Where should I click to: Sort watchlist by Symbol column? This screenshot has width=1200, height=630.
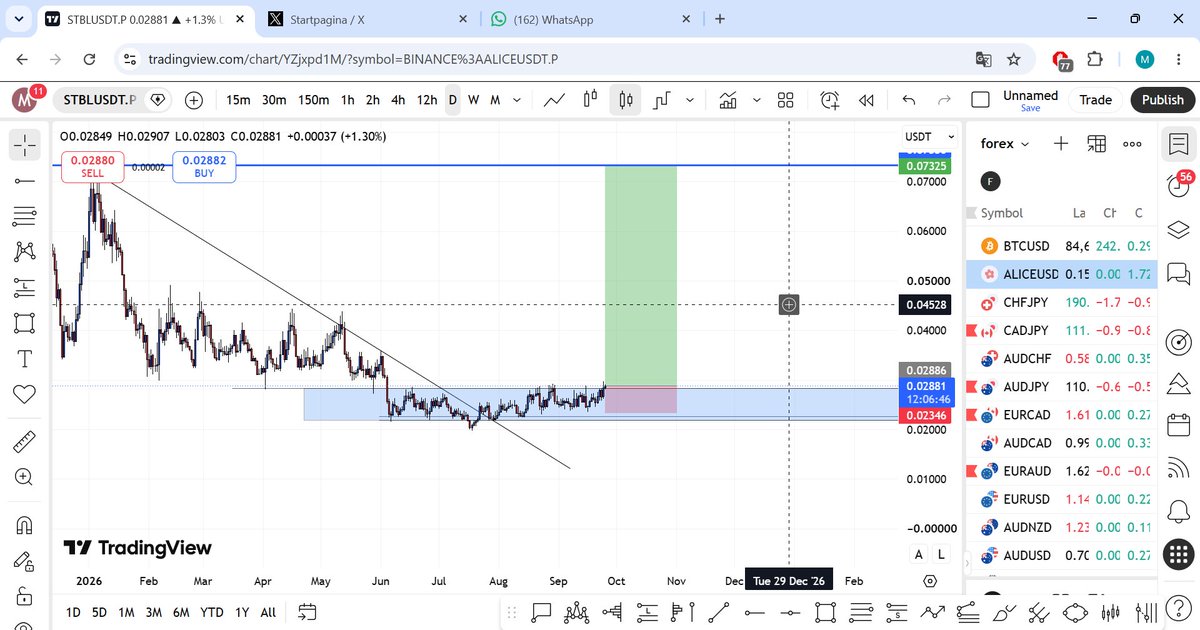click(1002, 213)
